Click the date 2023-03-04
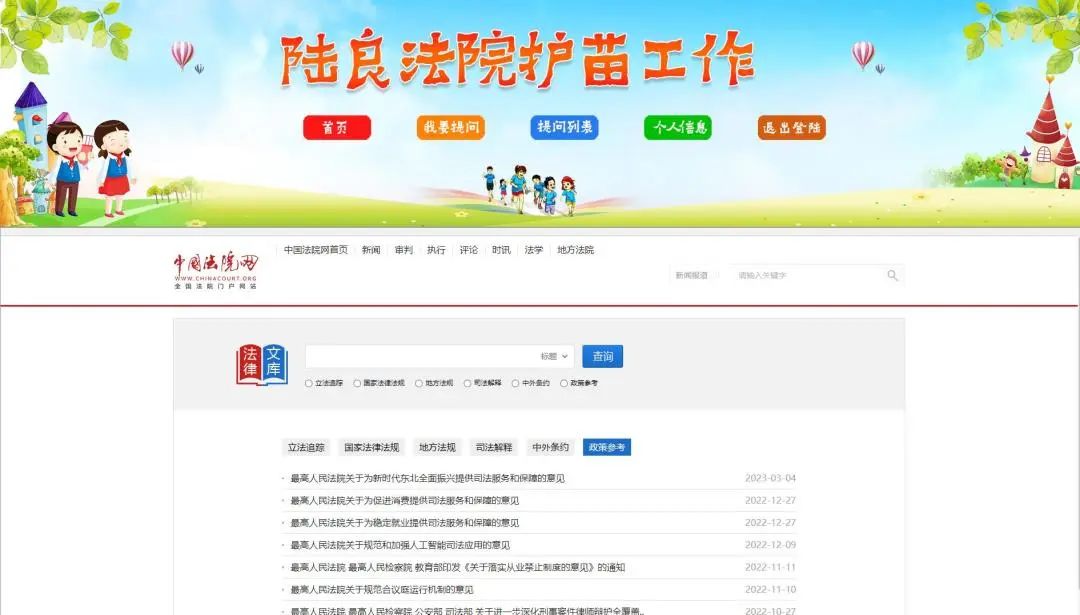 pos(770,478)
